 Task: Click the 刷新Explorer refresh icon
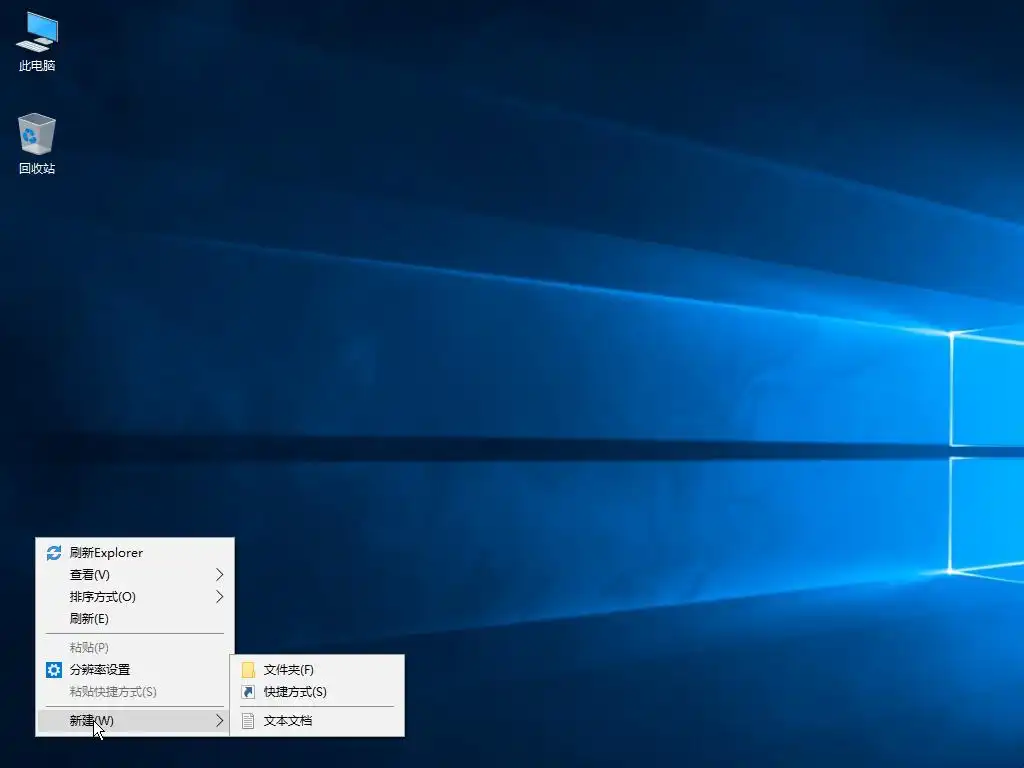click(x=54, y=553)
